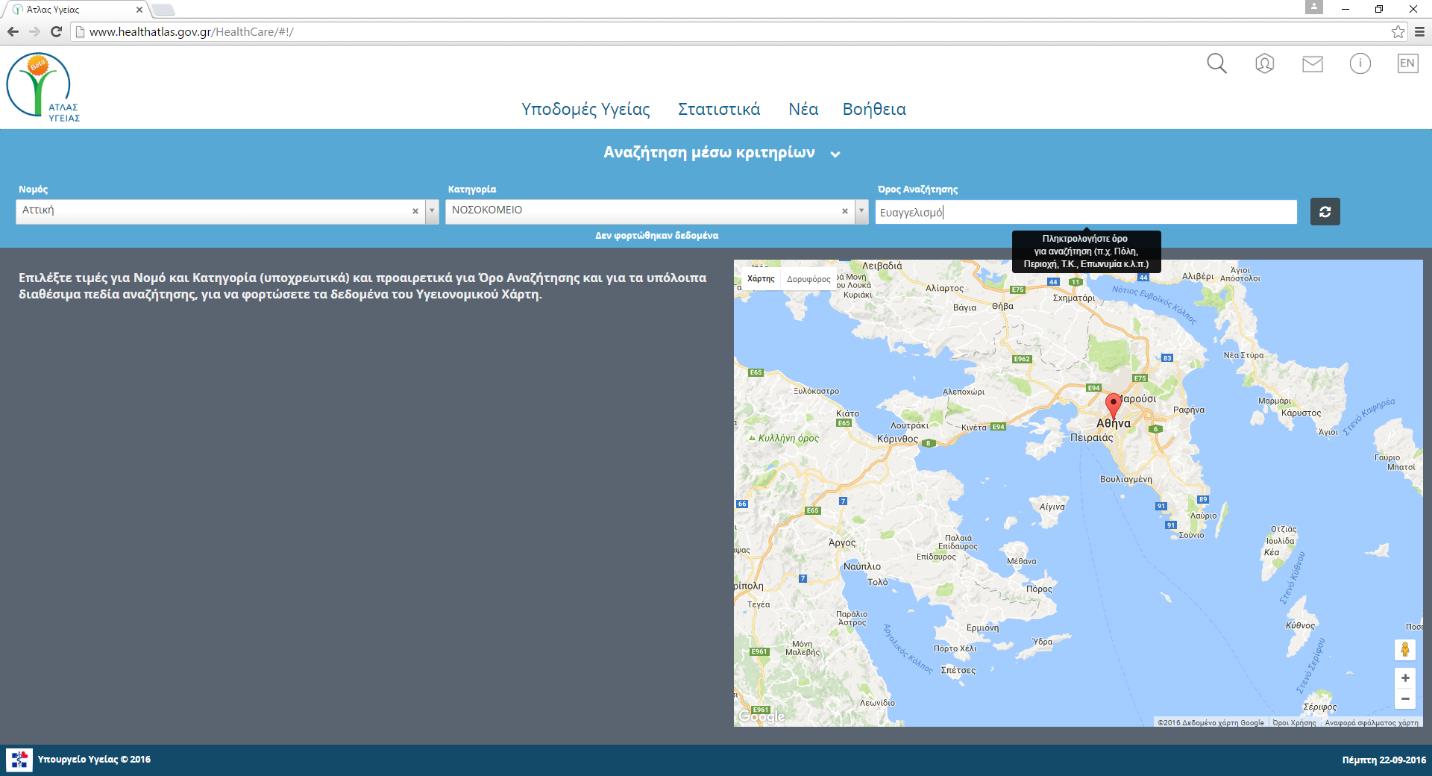Select the Street View pegman icon
The image size is (1432, 776).
(x=1405, y=649)
